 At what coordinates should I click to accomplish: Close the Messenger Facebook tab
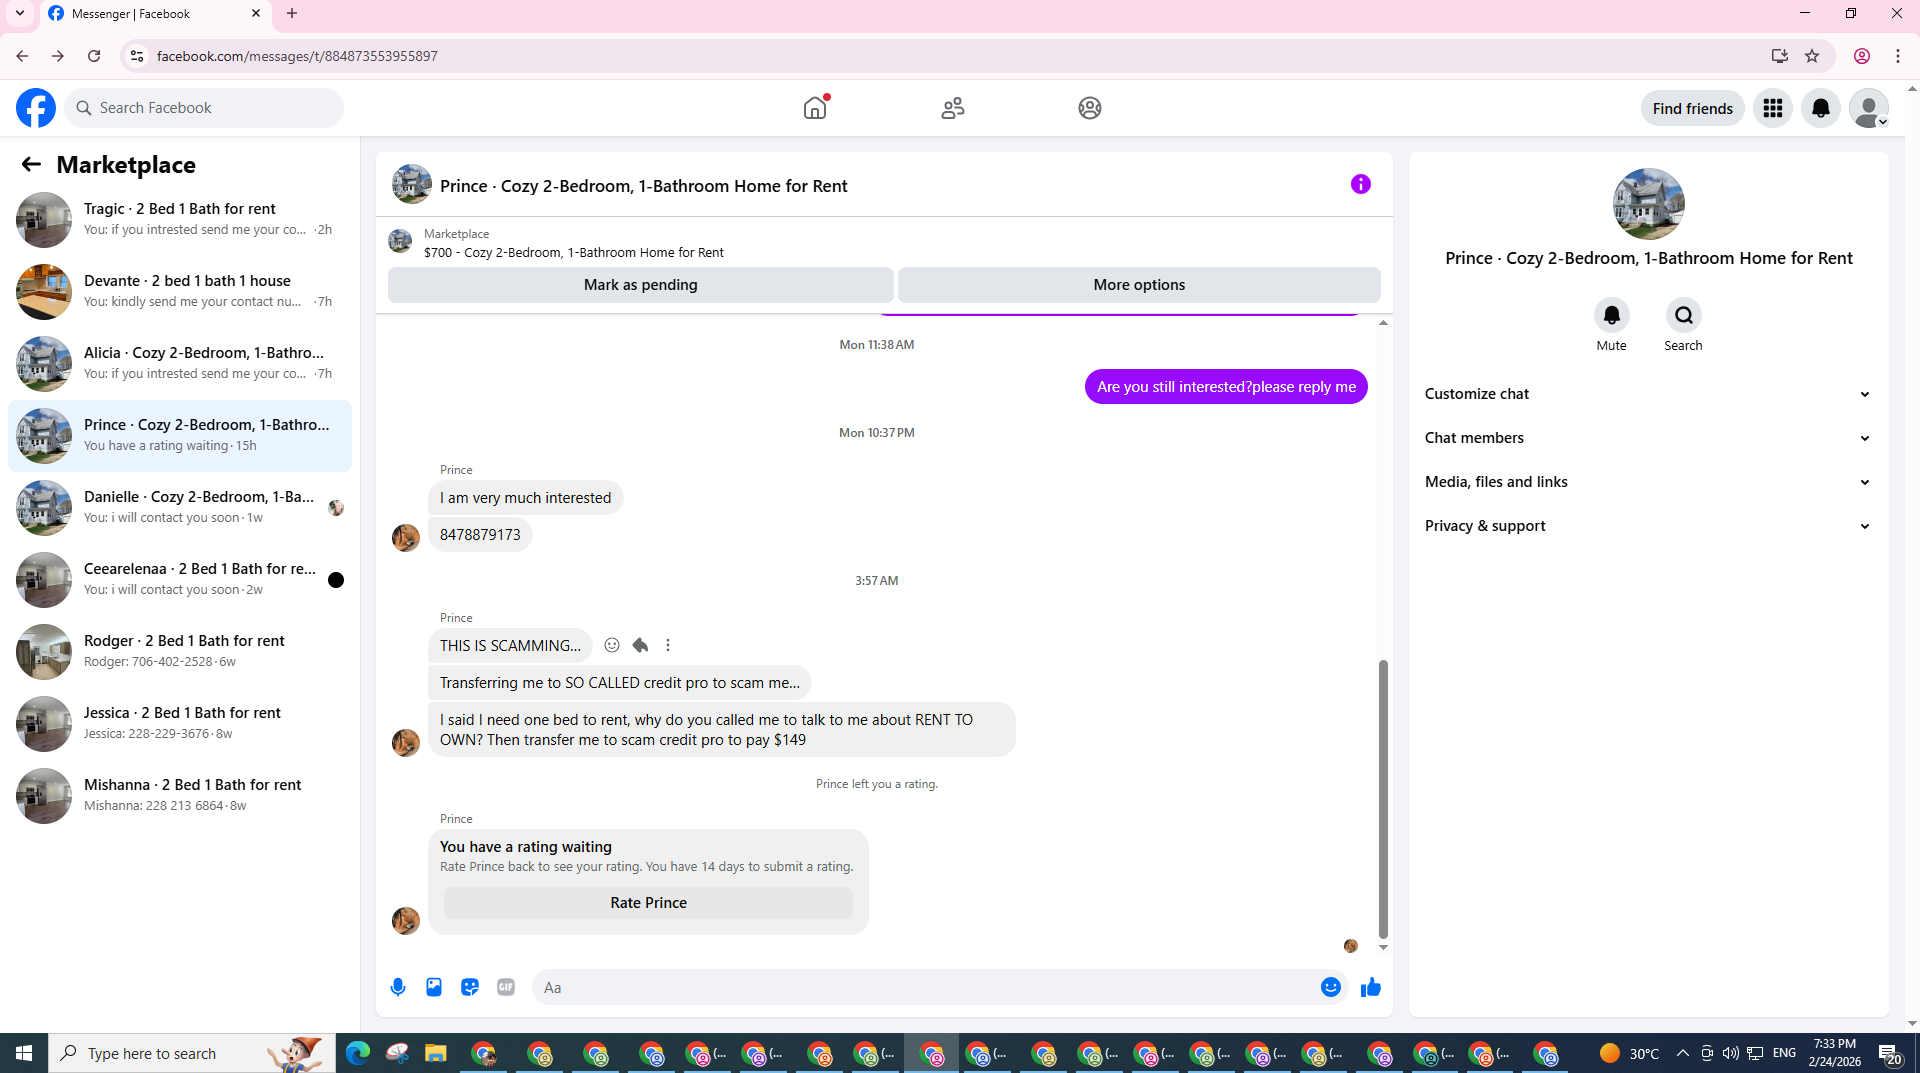[256, 14]
